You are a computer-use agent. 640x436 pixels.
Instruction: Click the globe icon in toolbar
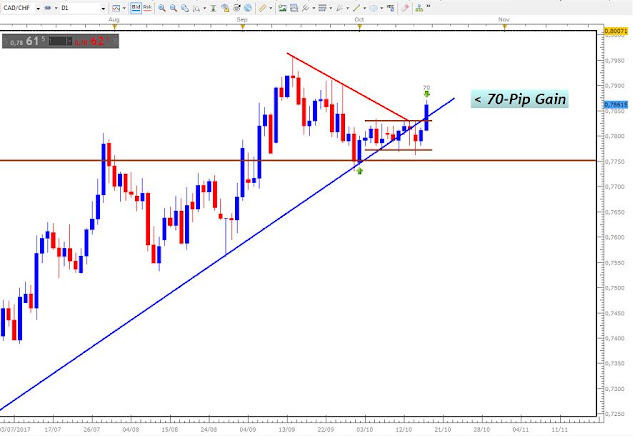coord(248,8)
